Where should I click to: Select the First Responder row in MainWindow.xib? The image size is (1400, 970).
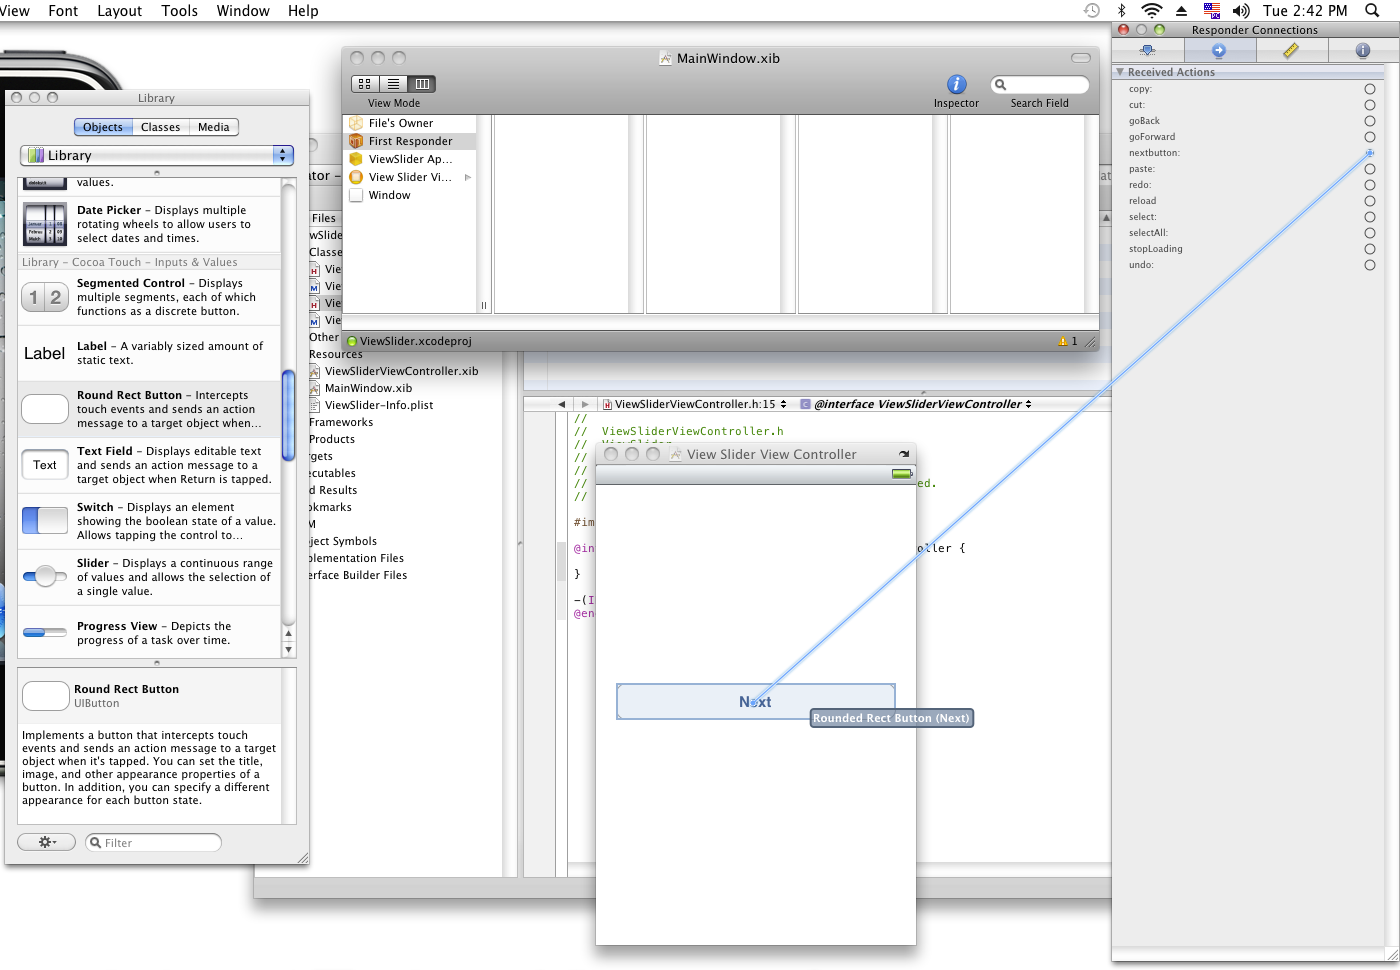(411, 141)
